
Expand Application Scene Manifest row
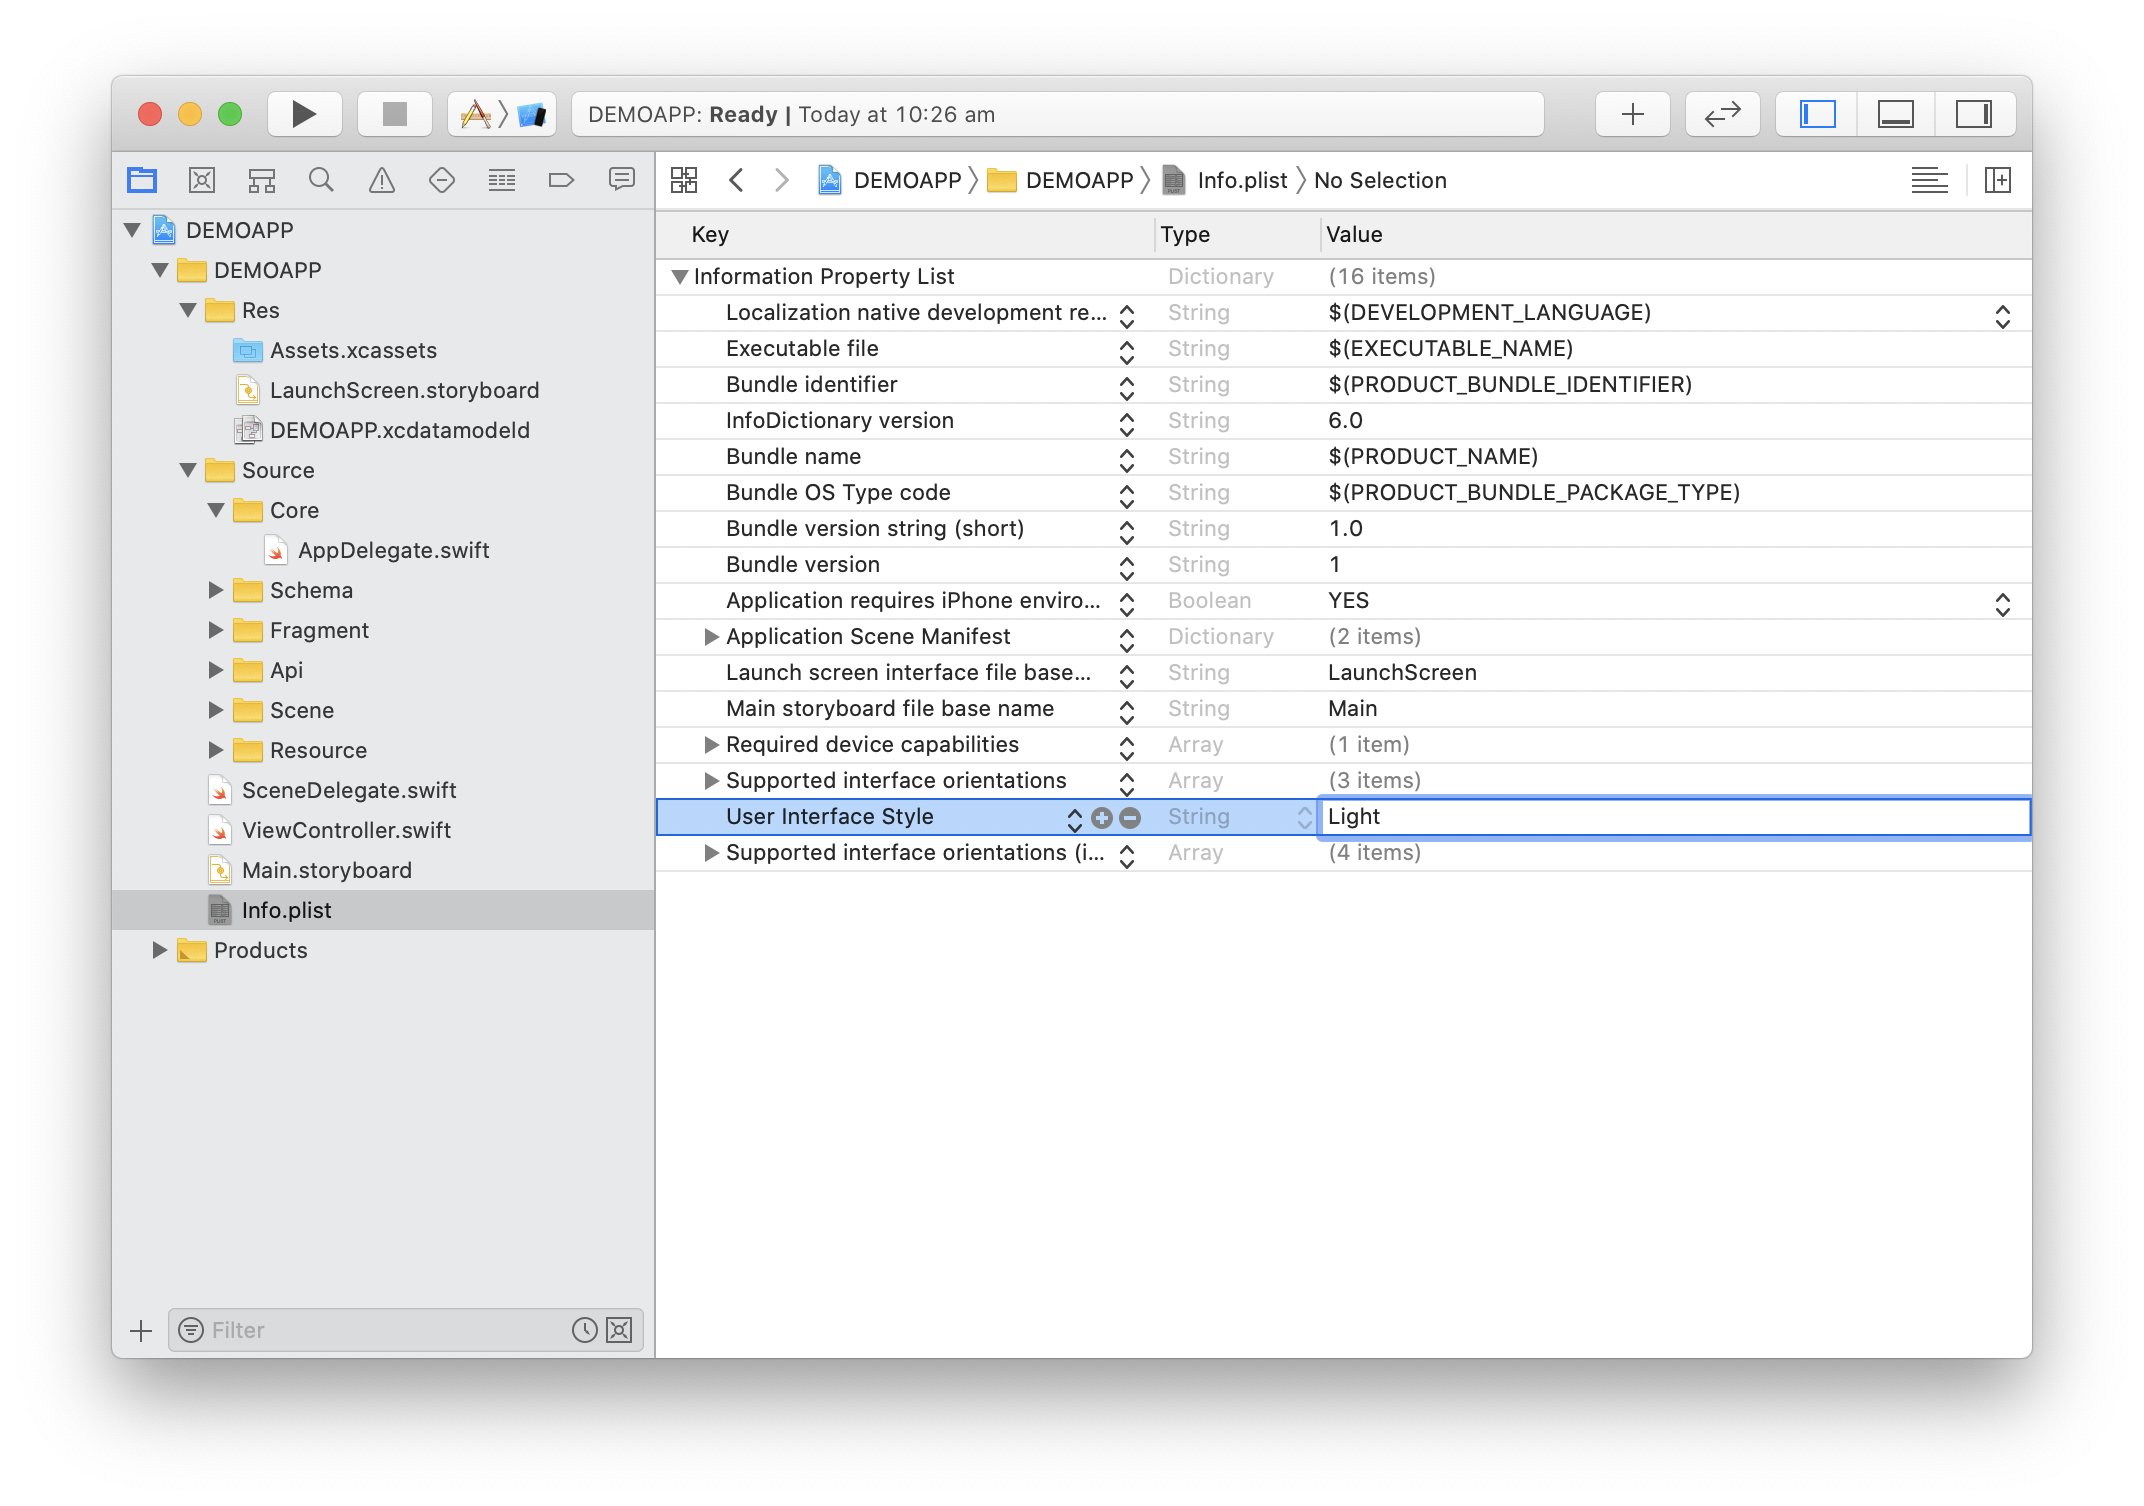[711, 637]
